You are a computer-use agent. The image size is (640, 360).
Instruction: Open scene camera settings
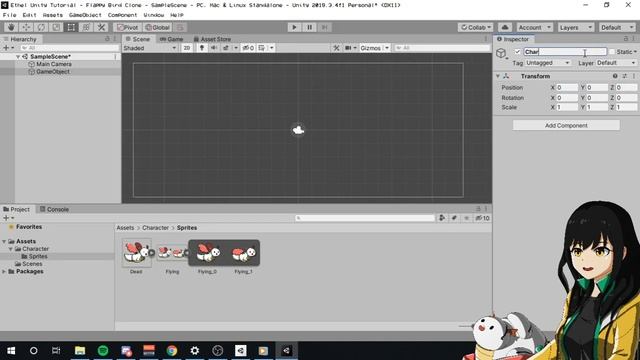click(348, 48)
